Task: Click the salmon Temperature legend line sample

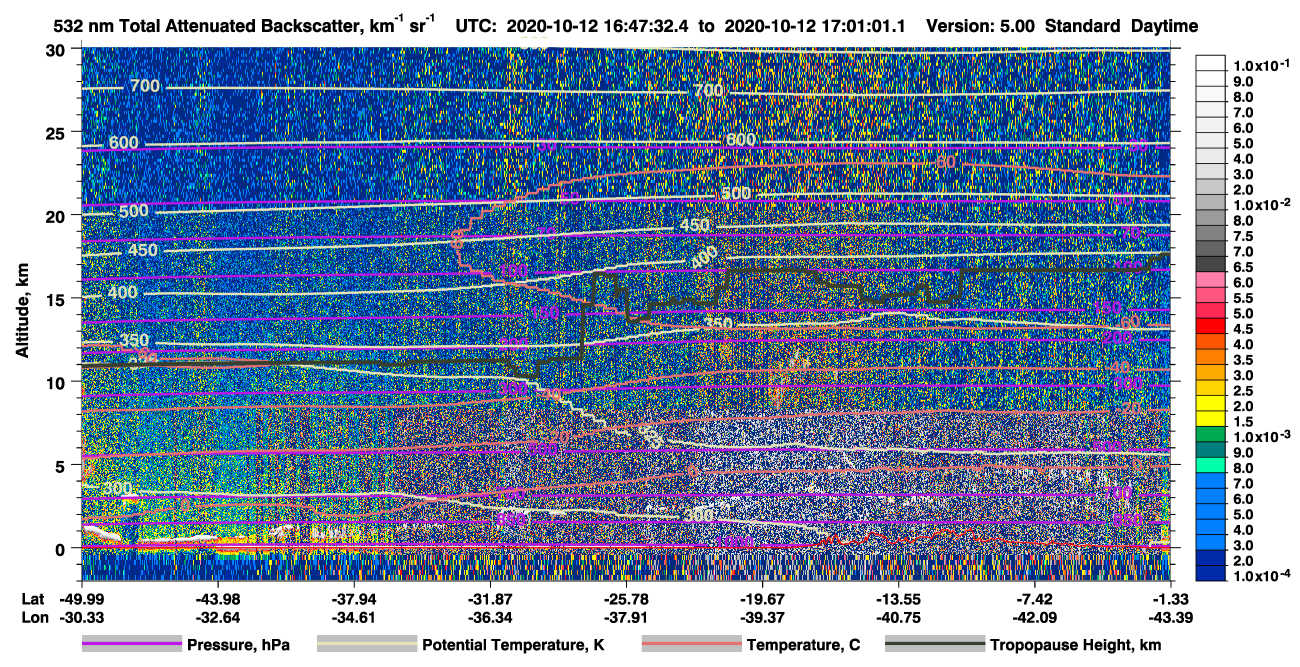Action: pyautogui.click(x=691, y=645)
